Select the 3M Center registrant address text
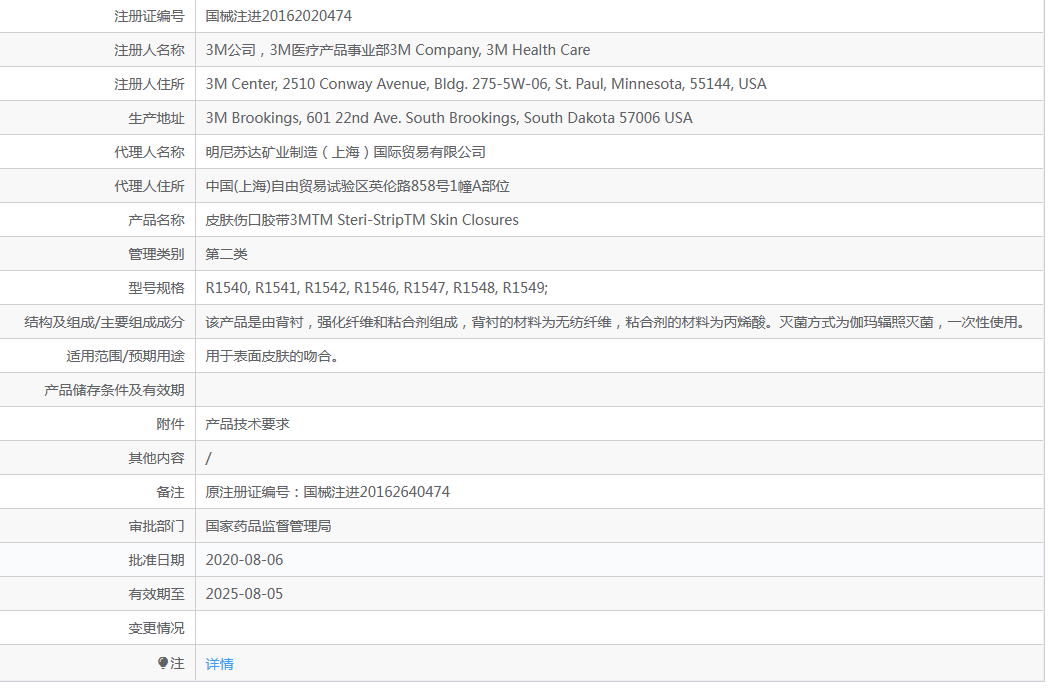This screenshot has height=688, width=1051. click(x=486, y=84)
